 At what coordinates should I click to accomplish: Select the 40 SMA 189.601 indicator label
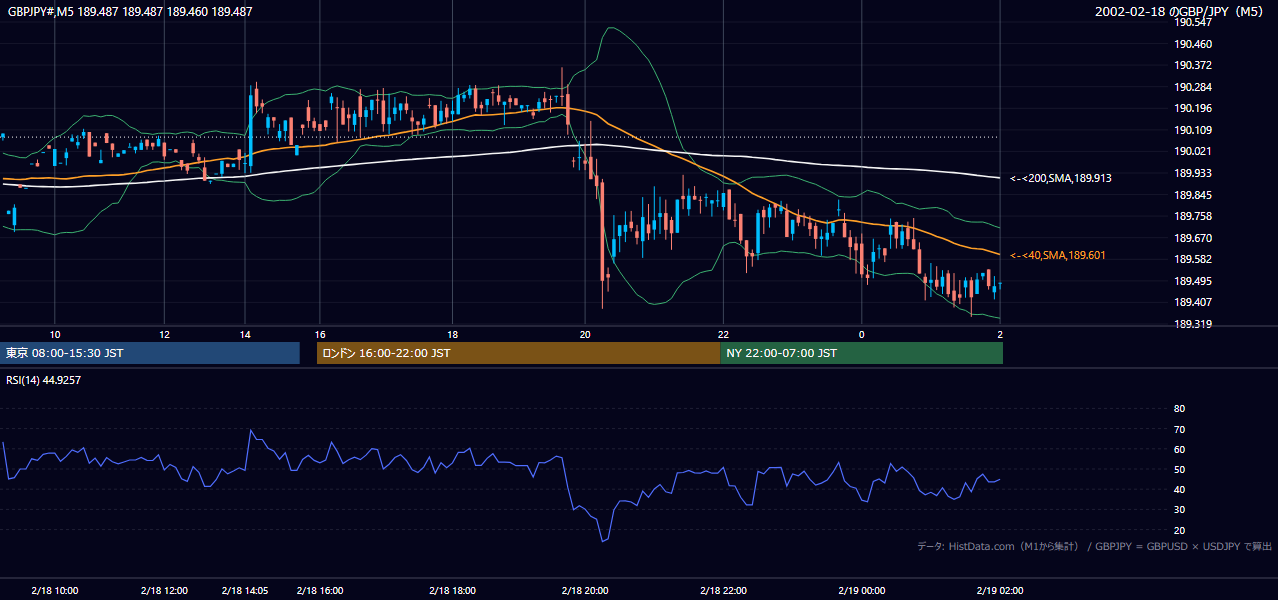point(1057,255)
